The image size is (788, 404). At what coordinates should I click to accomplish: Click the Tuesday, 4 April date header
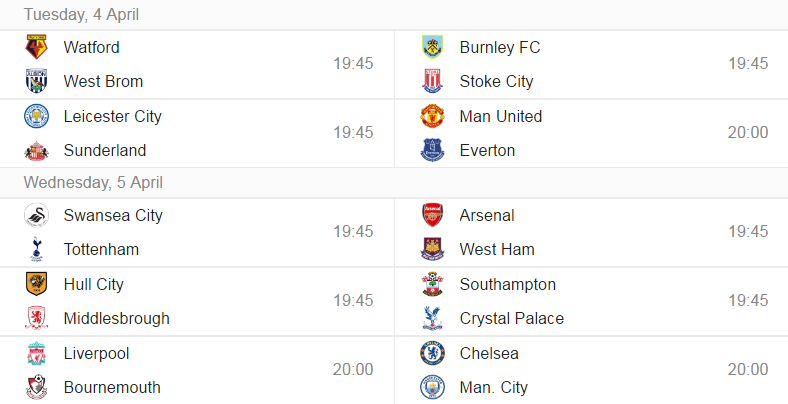pos(82,14)
